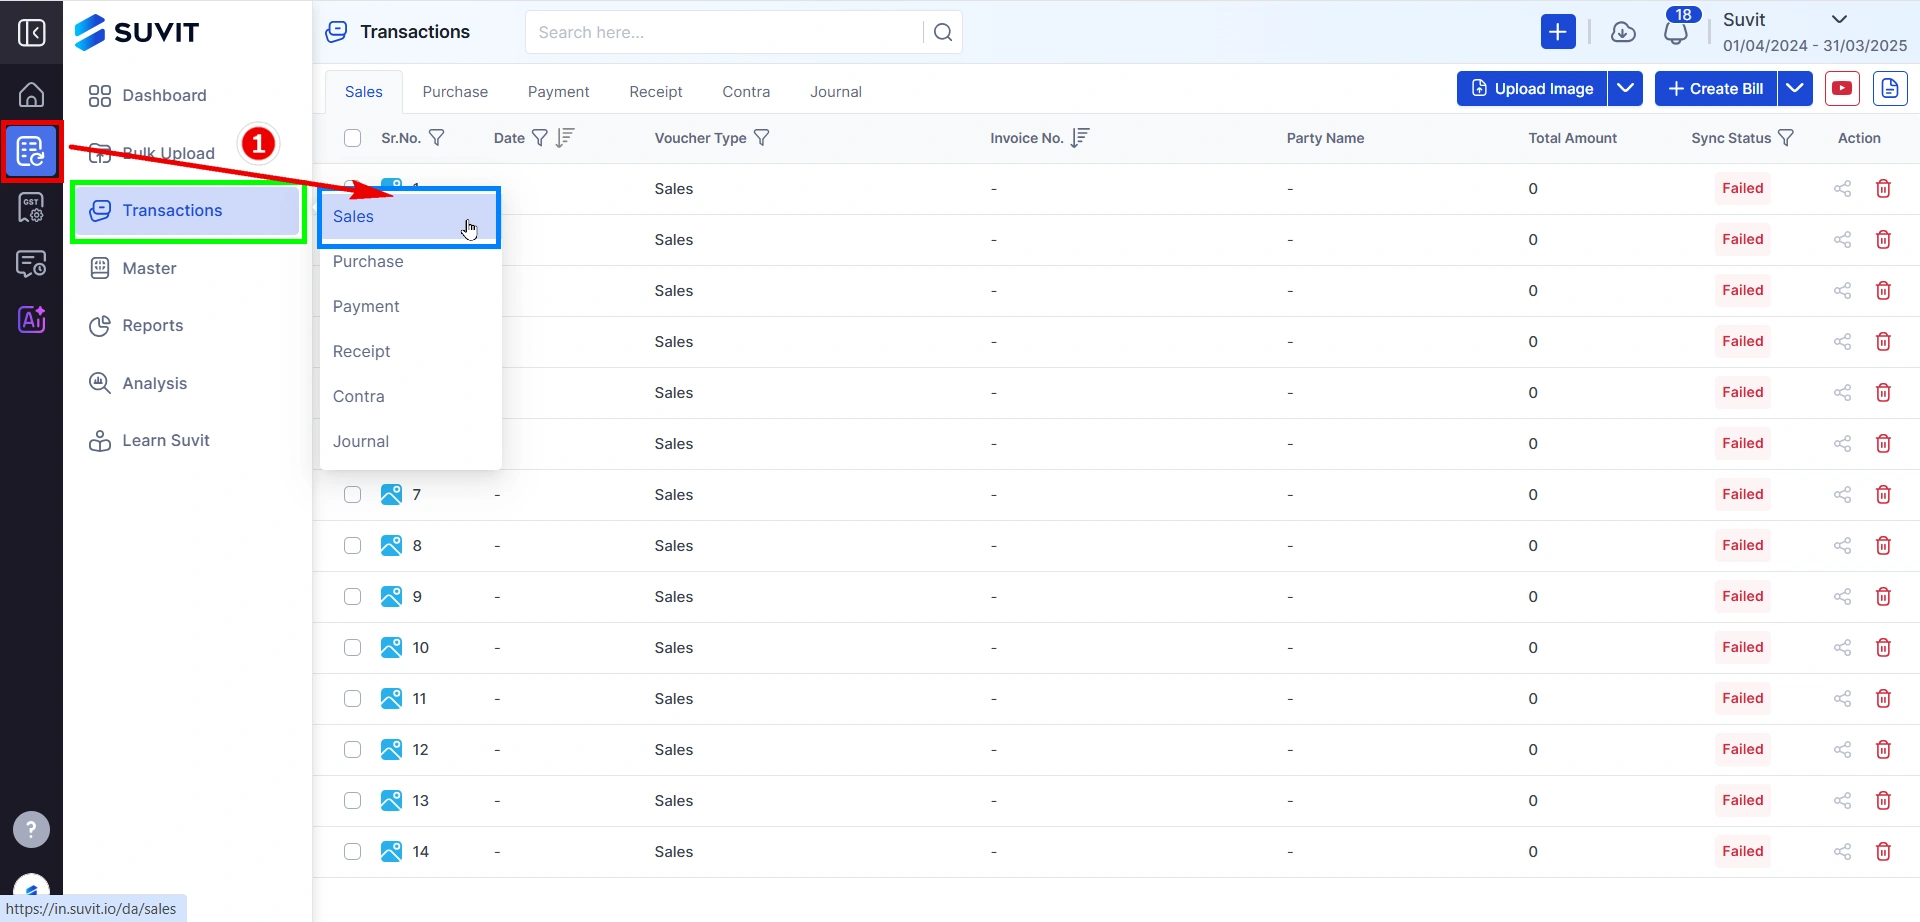Check the checkbox for row 8
The width and height of the screenshot is (1920, 922).
click(x=352, y=546)
